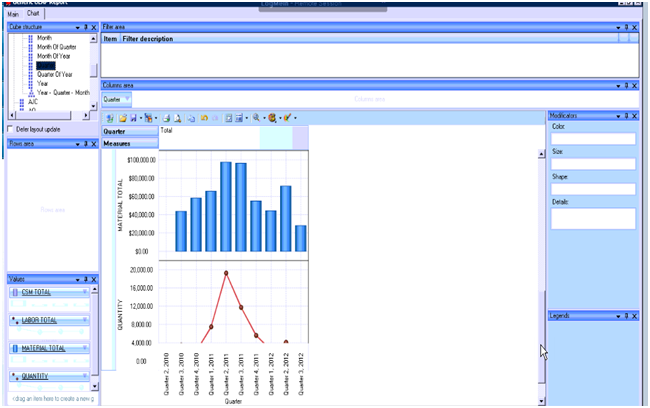The height and width of the screenshot is (408, 650).
Task: Click the bar-chart icon next to MATERIAL TOTAL
Action: 15,348
